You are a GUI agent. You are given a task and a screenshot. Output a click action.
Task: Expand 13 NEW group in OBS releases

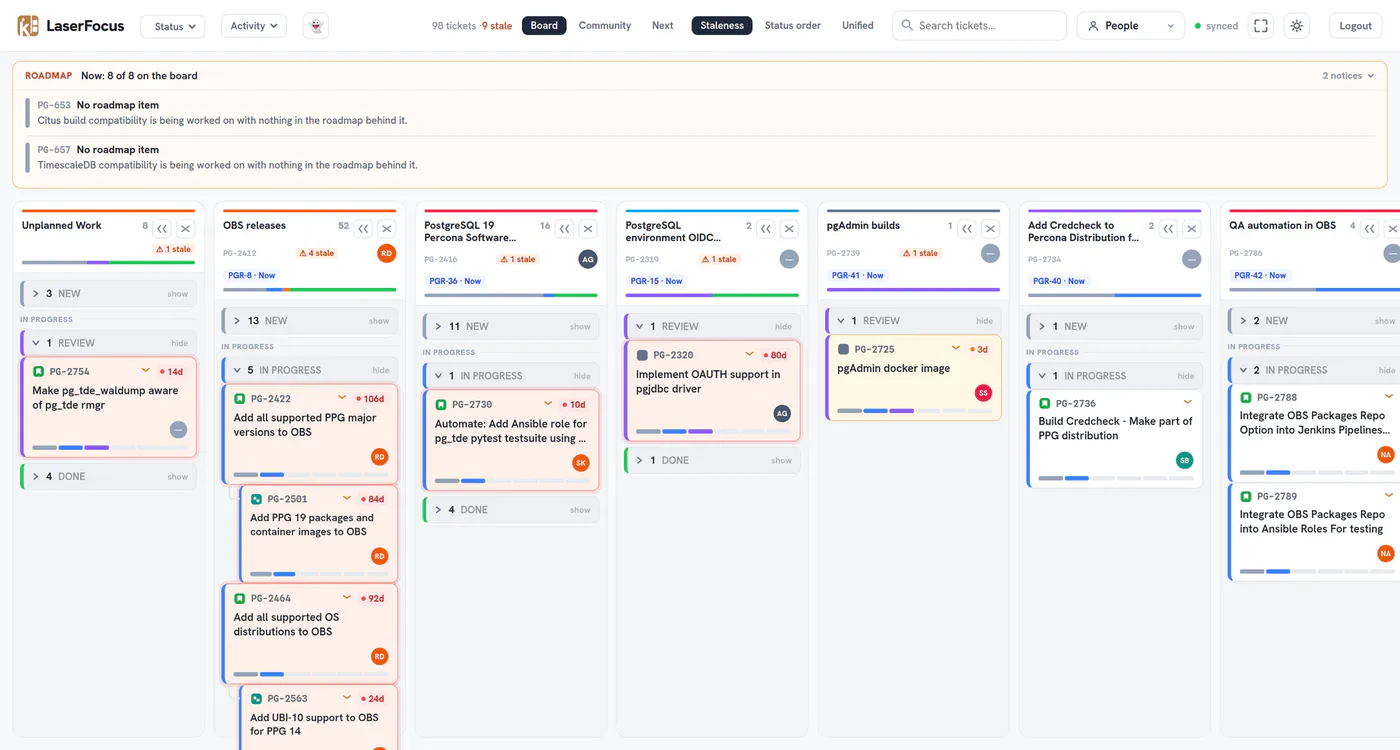pyautogui.click(x=310, y=321)
